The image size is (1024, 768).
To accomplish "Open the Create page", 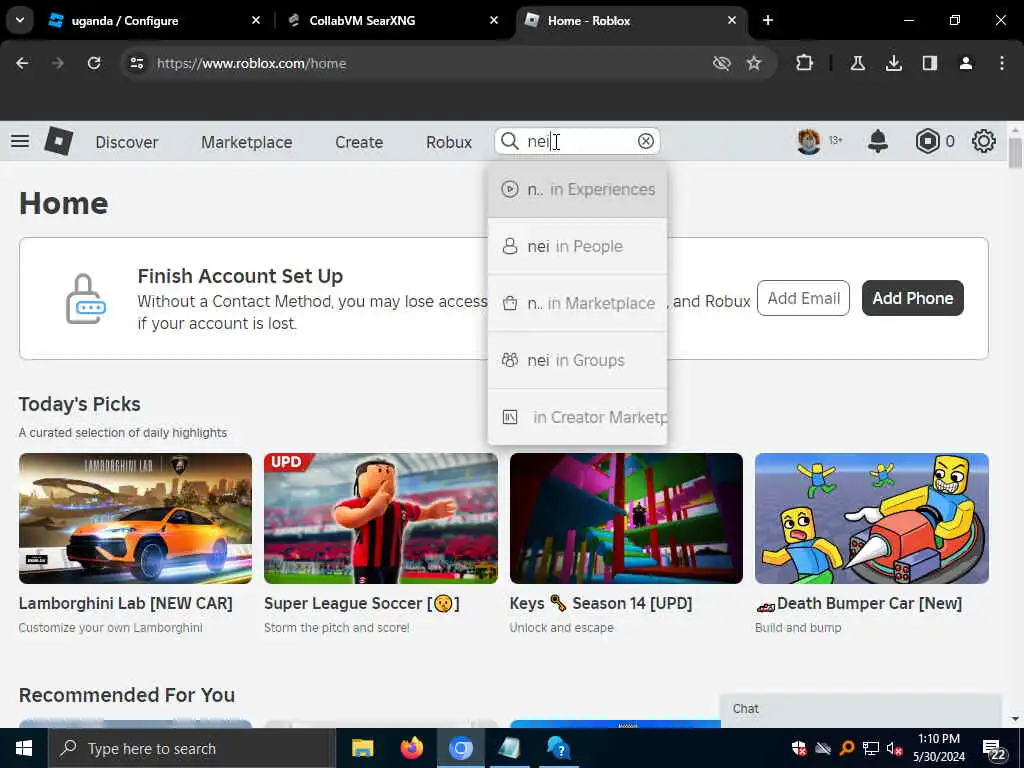I will pyautogui.click(x=359, y=142).
